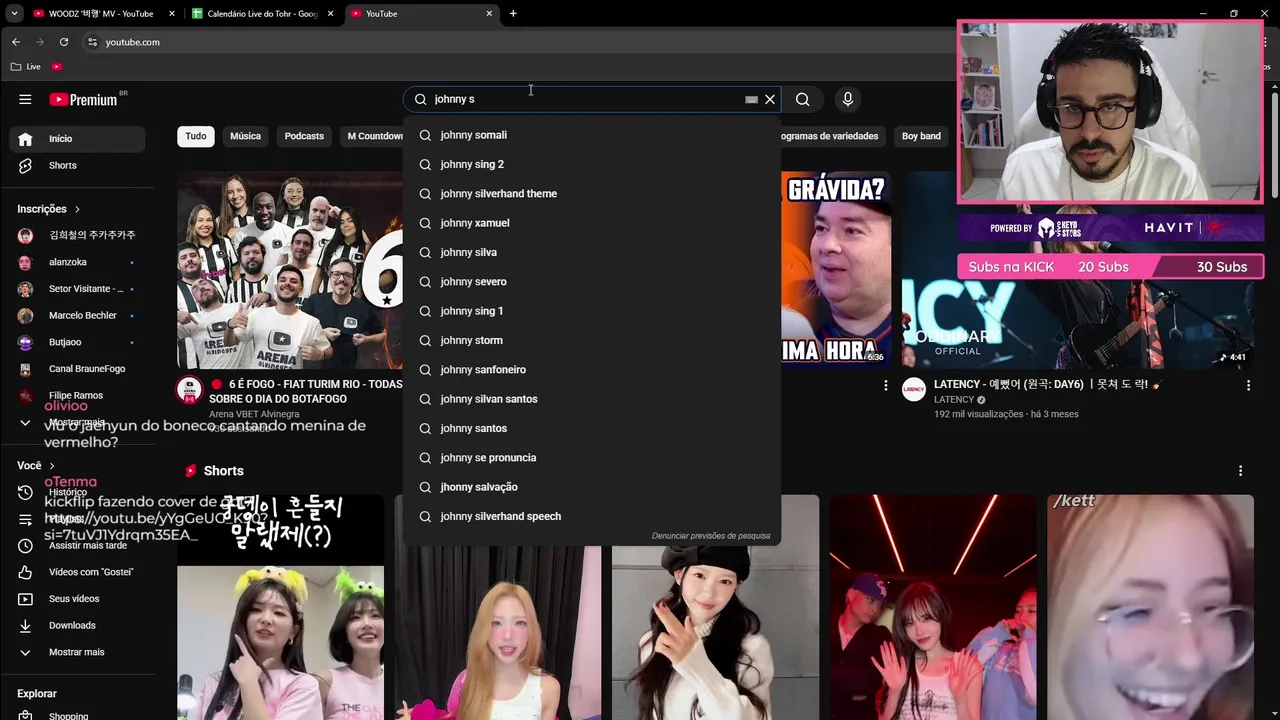Open Downloads in sidebar
1280x720 pixels.
point(77,625)
